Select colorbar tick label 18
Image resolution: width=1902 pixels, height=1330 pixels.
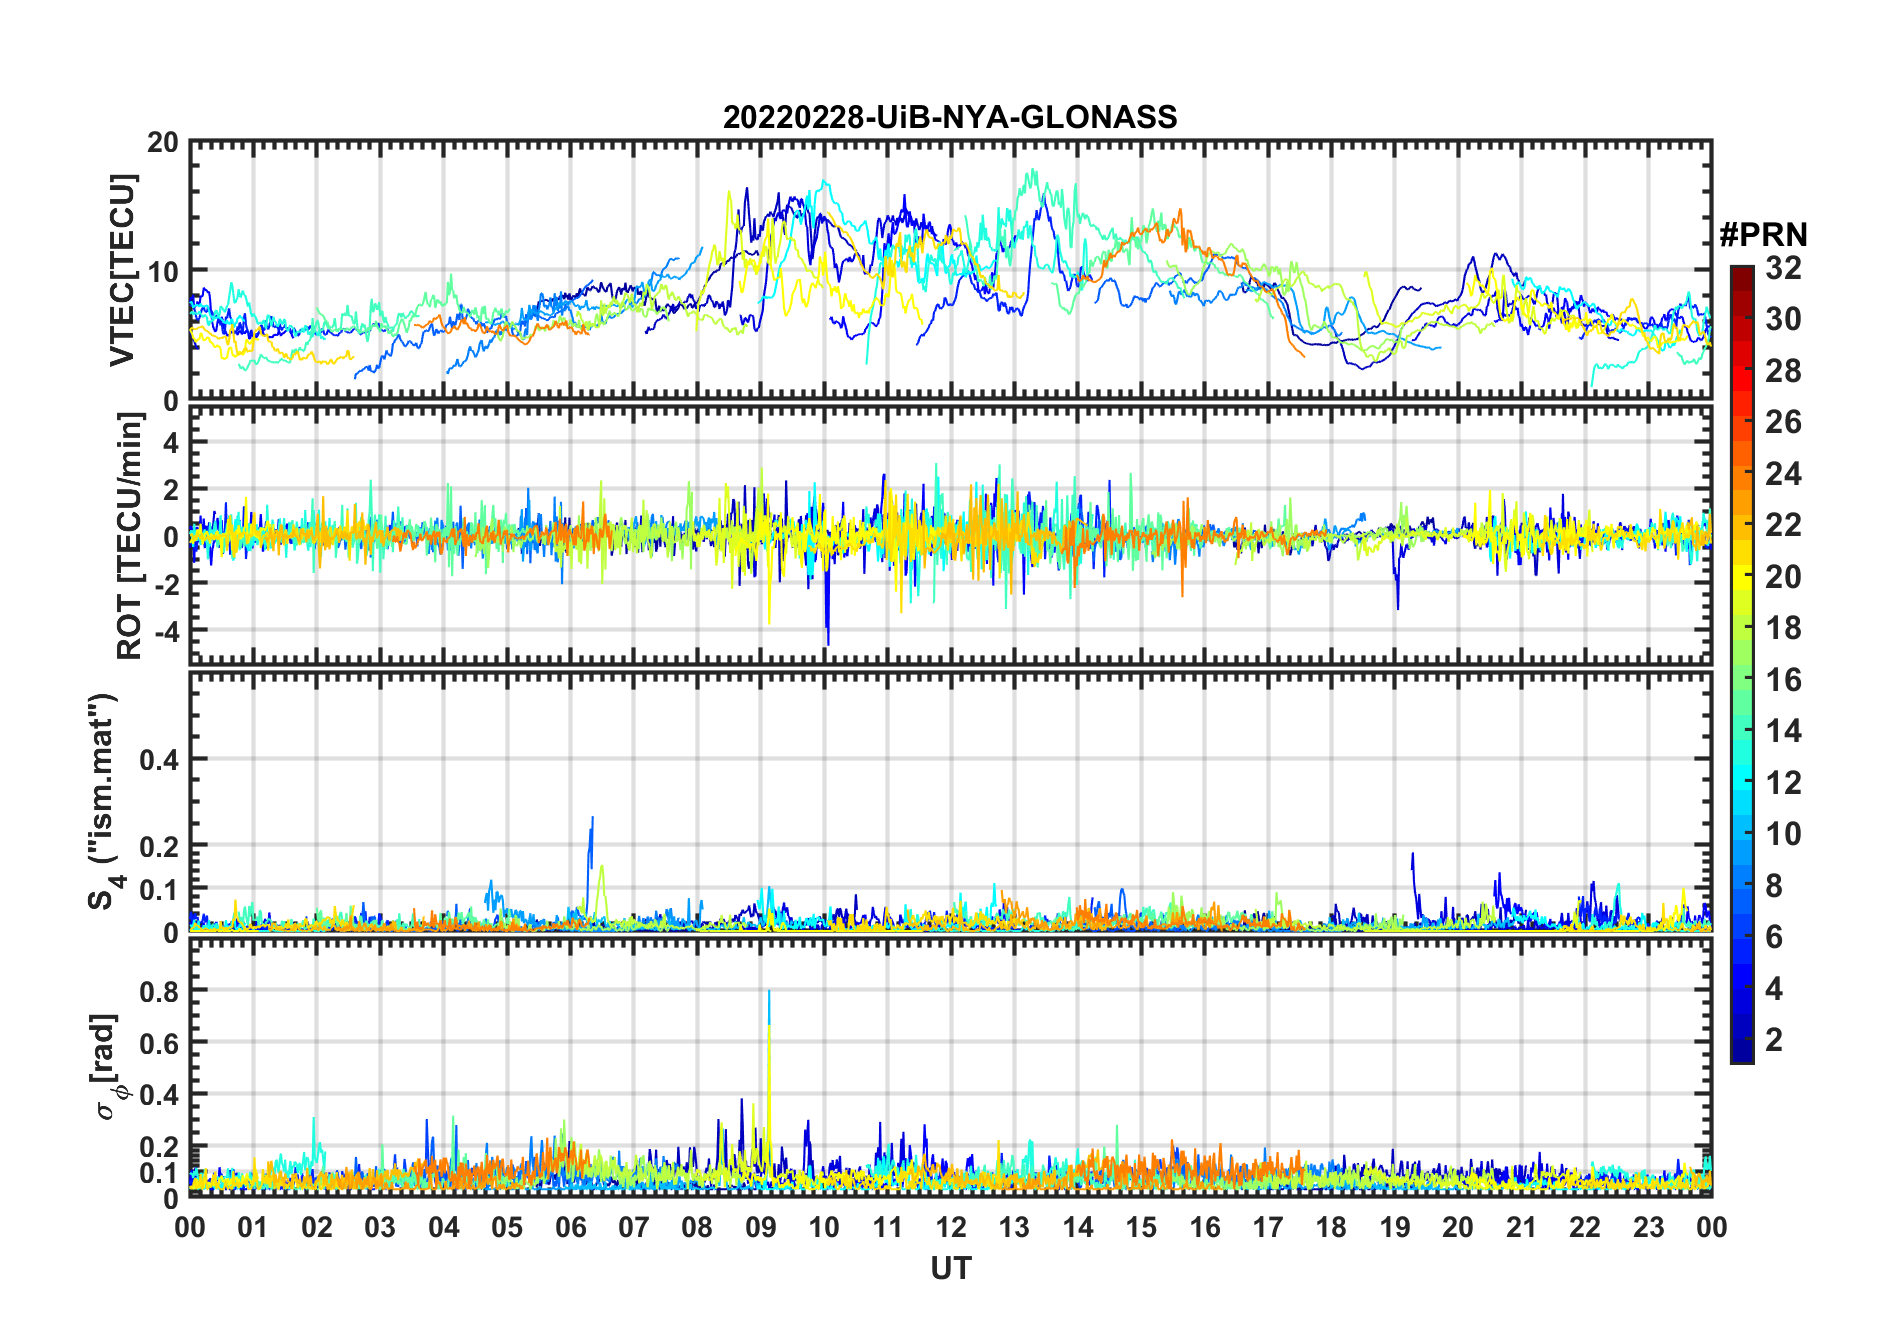pos(1783,628)
